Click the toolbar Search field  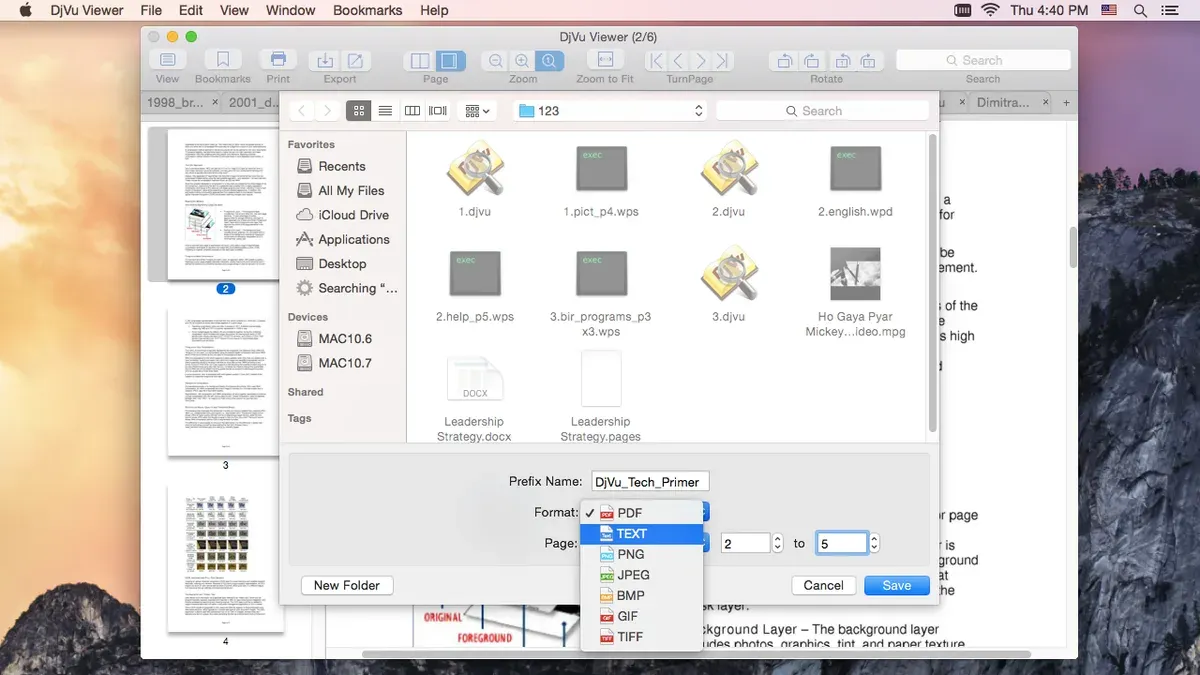[x=982, y=61]
